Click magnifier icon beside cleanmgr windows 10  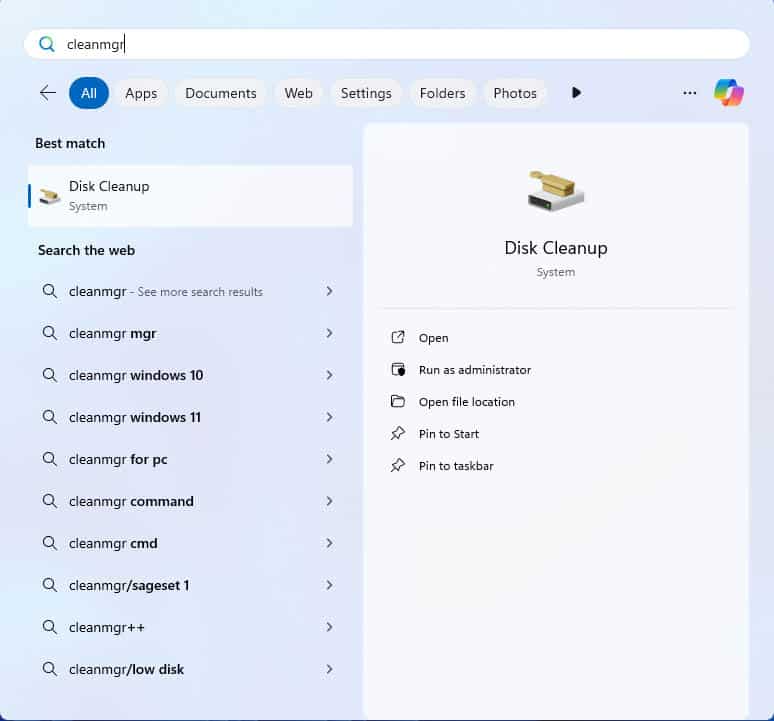tap(50, 376)
